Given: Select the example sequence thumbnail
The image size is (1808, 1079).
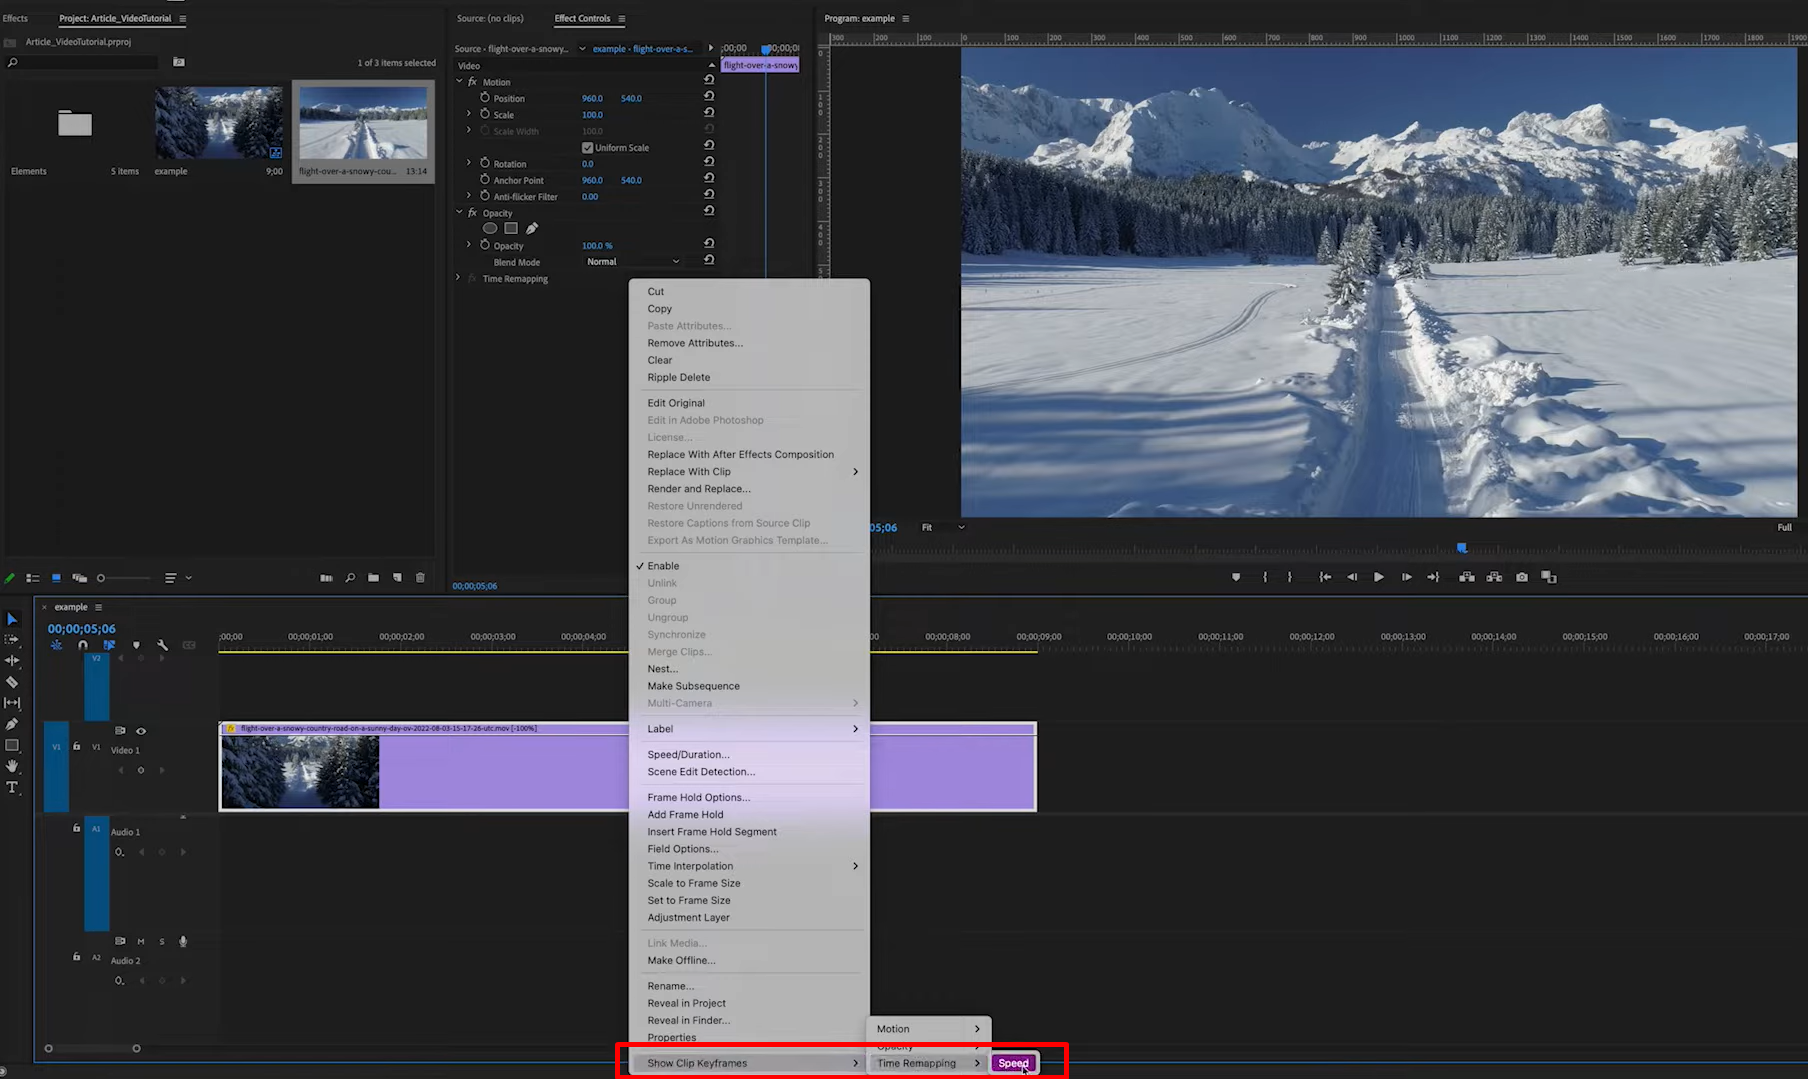Looking at the screenshot, I should 219,122.
